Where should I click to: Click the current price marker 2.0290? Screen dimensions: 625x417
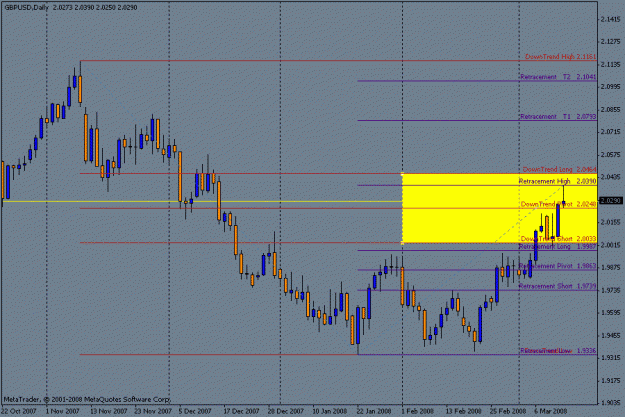click(x=611, y=200)
